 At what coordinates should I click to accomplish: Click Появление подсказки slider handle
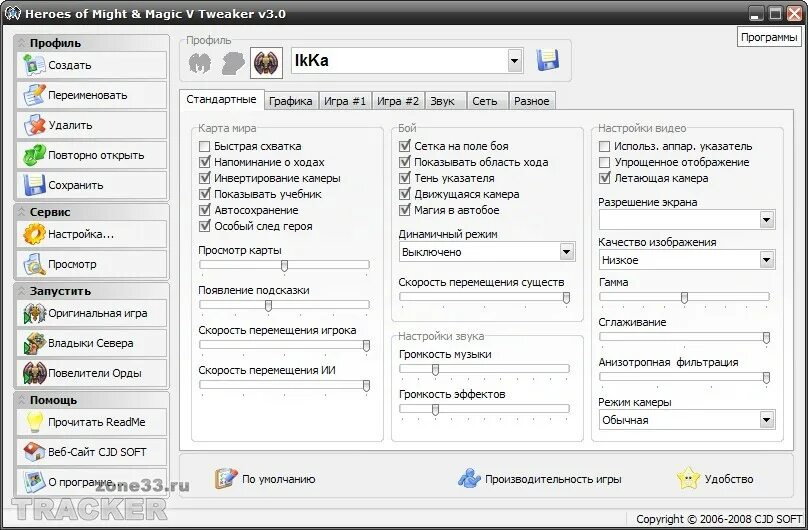point(268,306)
